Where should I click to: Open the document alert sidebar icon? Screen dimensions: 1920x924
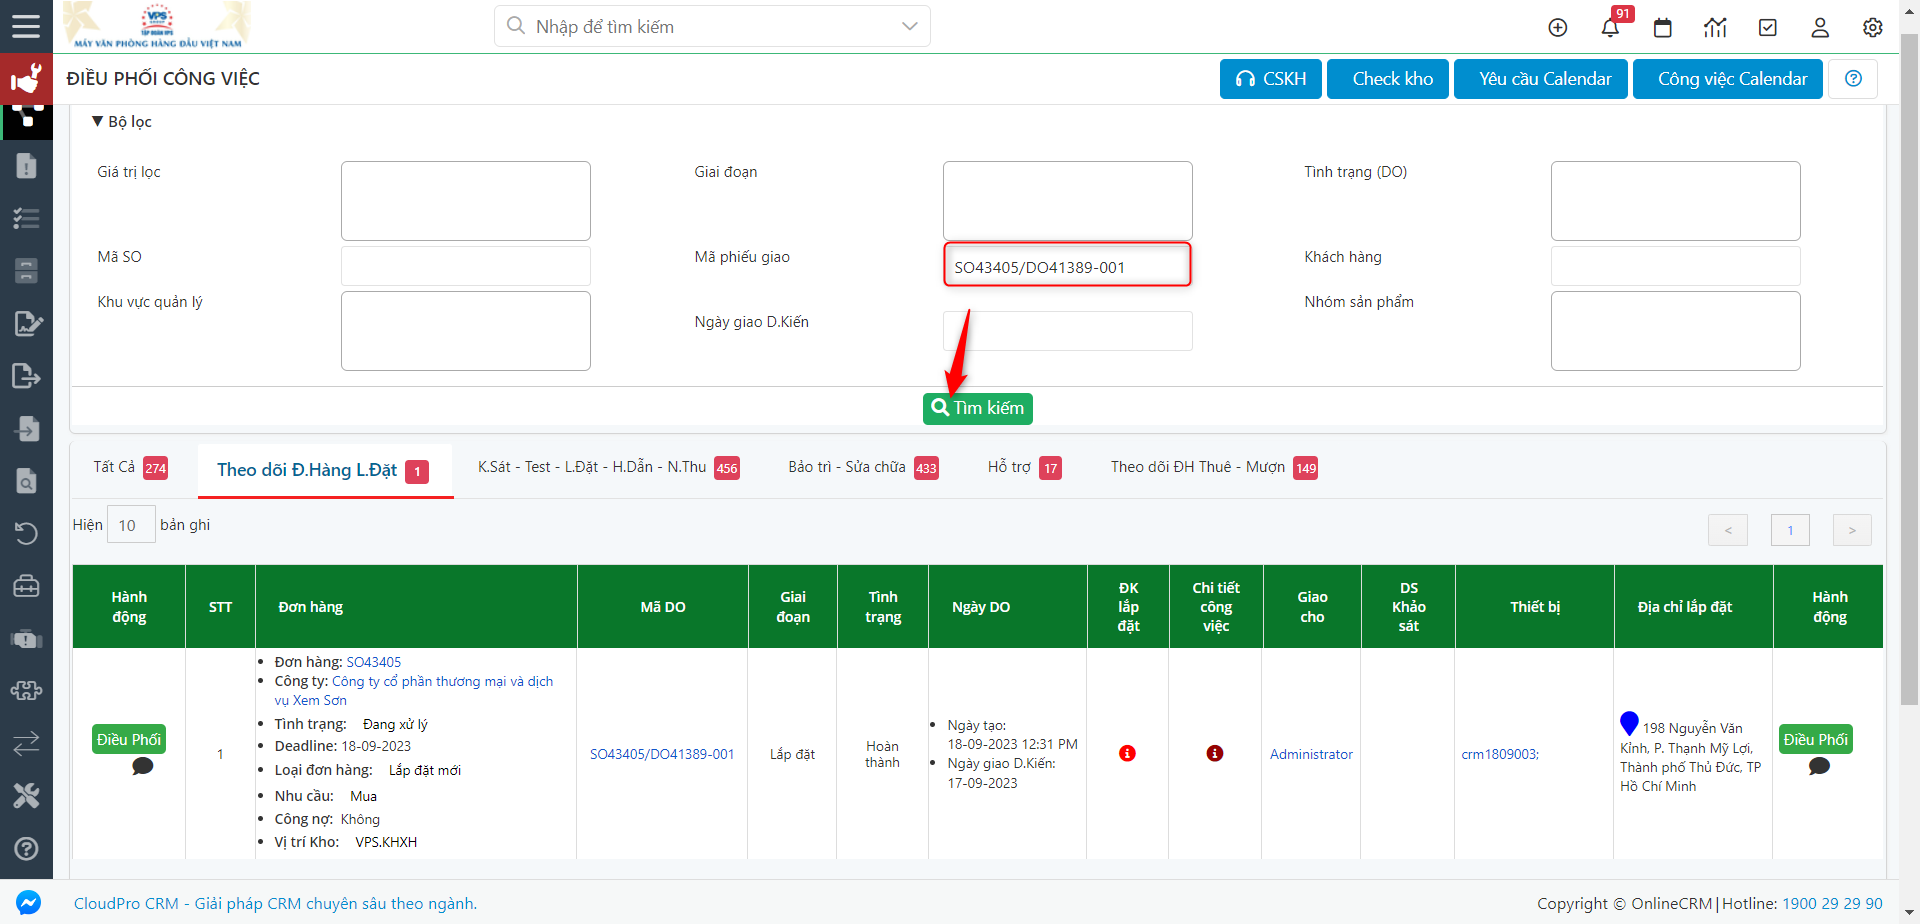26,166
